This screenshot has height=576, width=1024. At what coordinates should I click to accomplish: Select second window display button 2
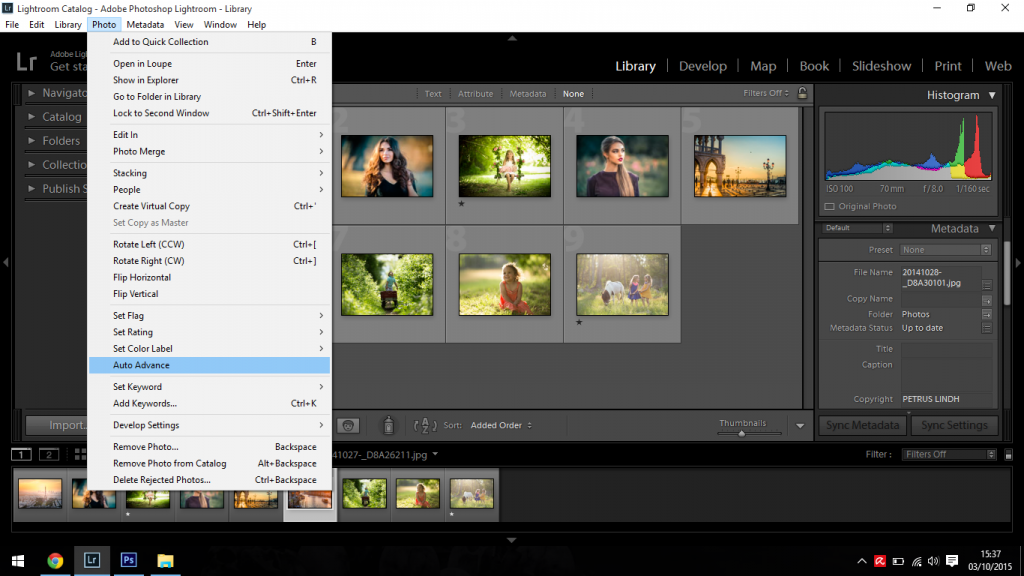tap(49, 454)
